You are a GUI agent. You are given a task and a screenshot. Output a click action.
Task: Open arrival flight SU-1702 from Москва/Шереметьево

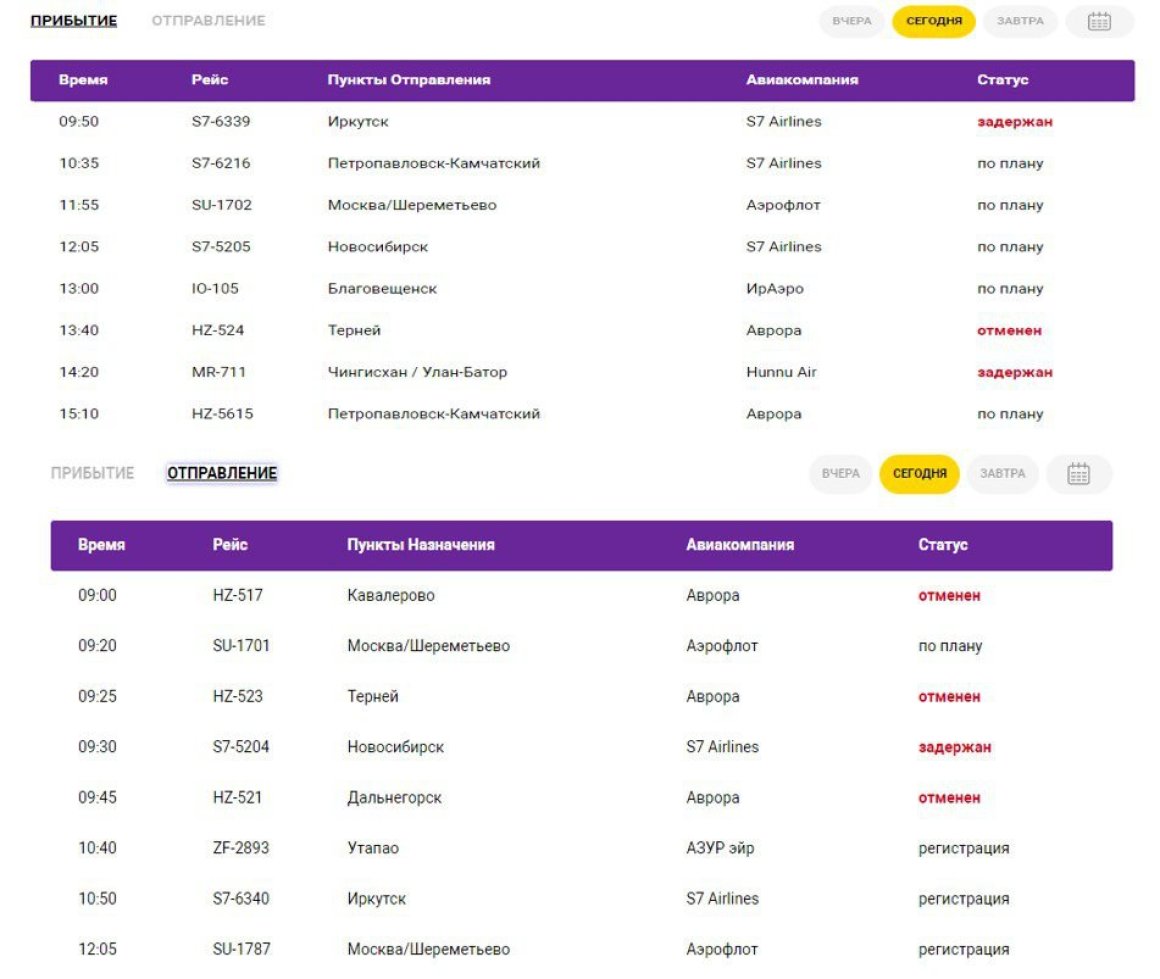pyautogui.click(x=582, y=205)
